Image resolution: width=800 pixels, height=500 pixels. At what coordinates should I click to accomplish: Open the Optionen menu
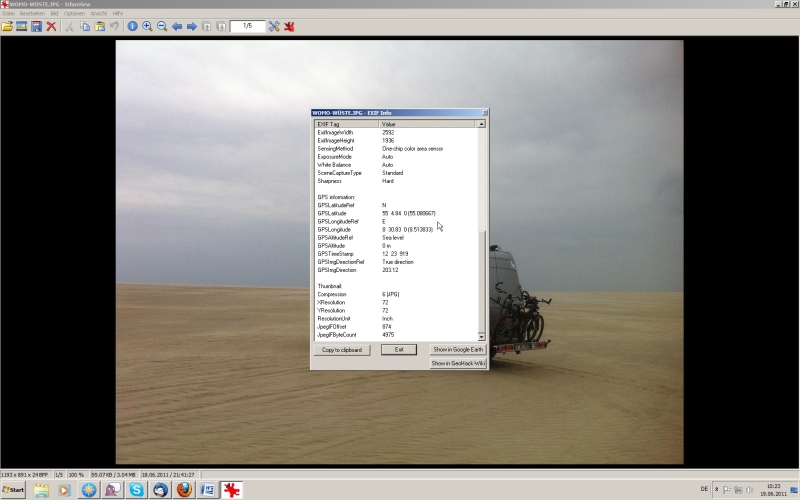tap(74, 13)
